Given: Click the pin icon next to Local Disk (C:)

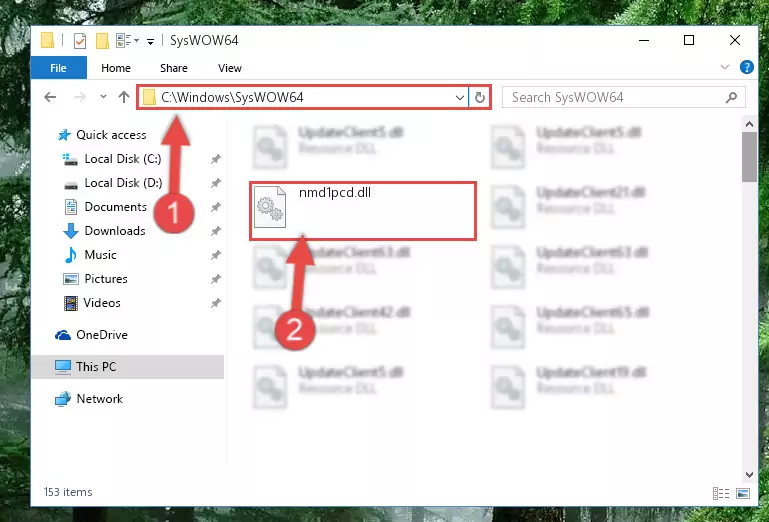Looking at the screenshot, I should [x=215, y=159].
